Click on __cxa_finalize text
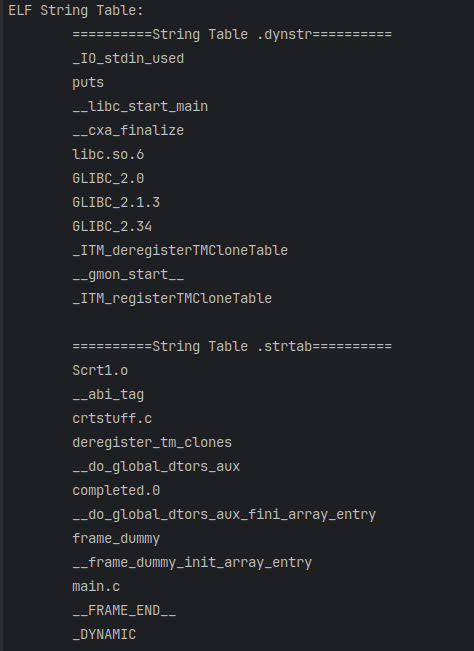The image size is (474, 651). coord(128,130)
